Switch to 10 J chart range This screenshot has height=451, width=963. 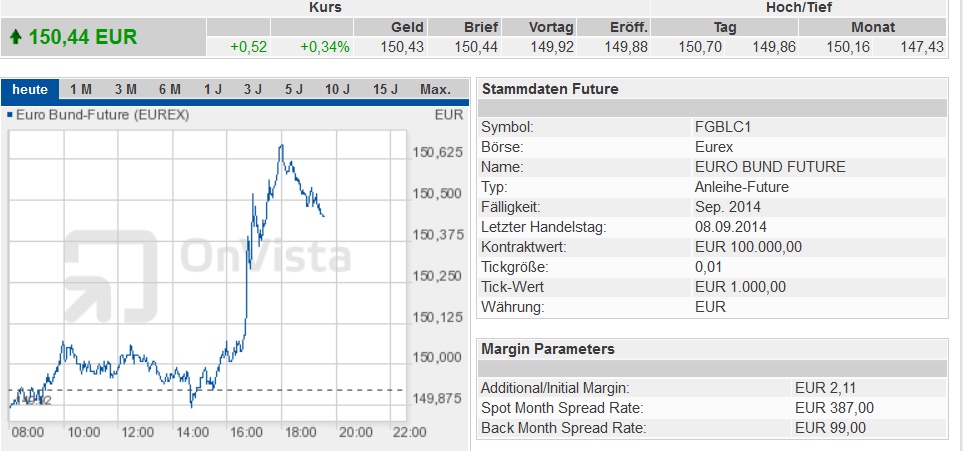pyautogui.click(x=338, y=90)
